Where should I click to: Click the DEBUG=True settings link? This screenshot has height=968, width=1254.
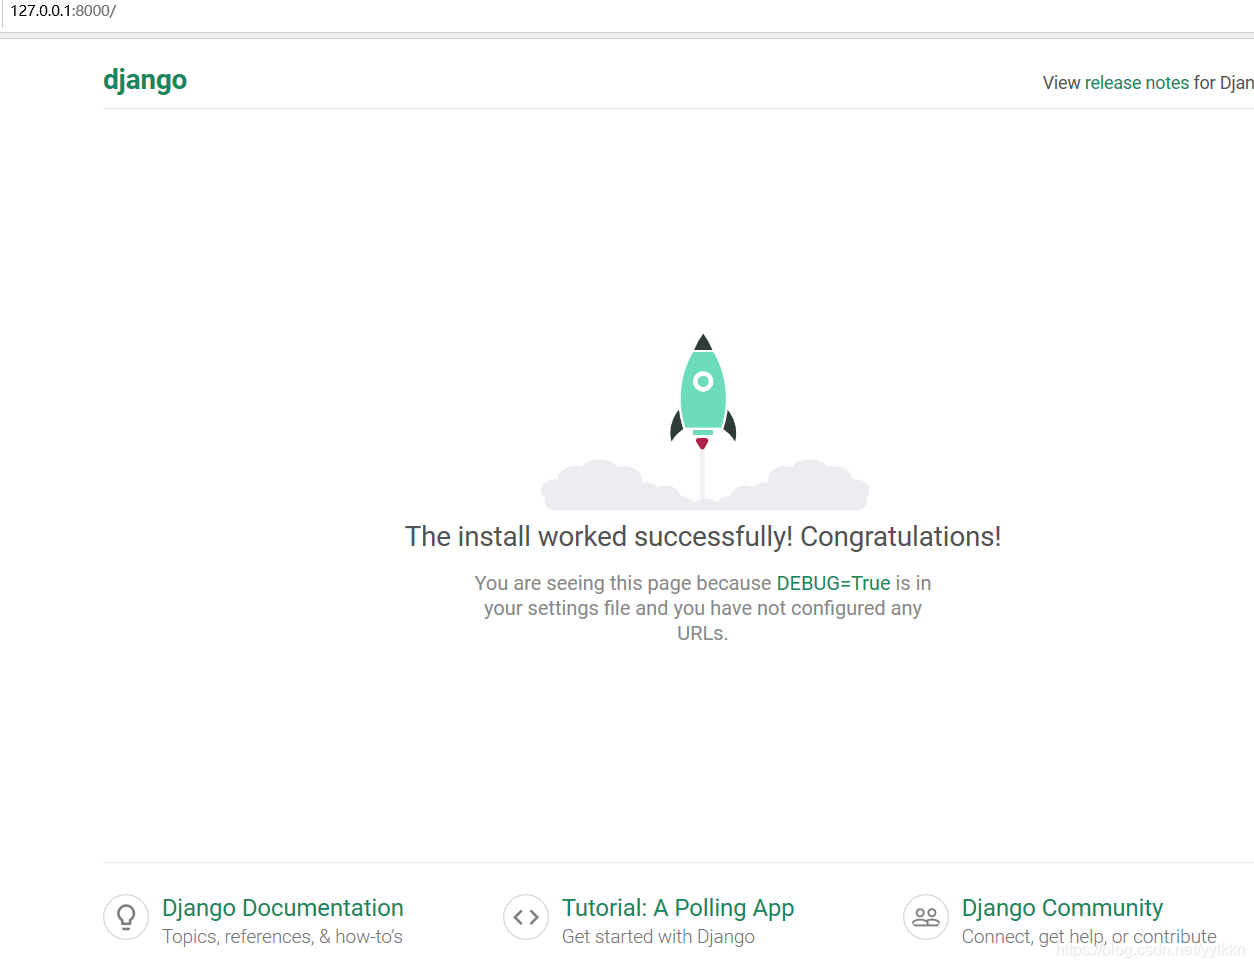point(833,583)
